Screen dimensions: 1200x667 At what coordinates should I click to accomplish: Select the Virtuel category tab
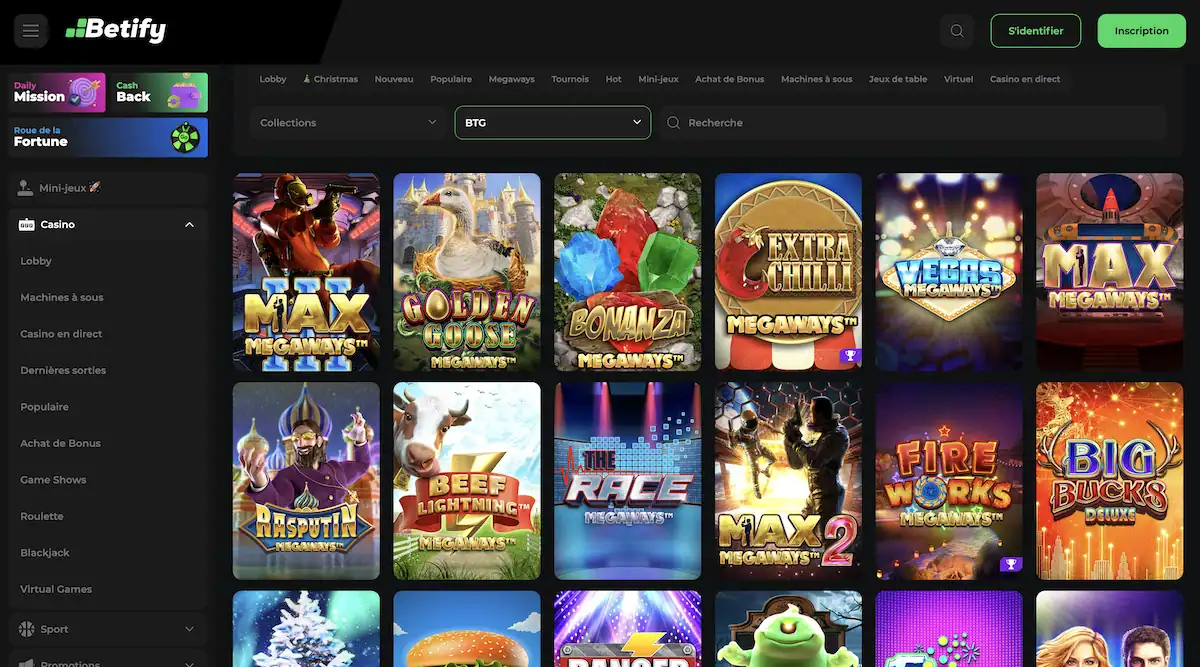pyautogui.click(x=958, y=79)
